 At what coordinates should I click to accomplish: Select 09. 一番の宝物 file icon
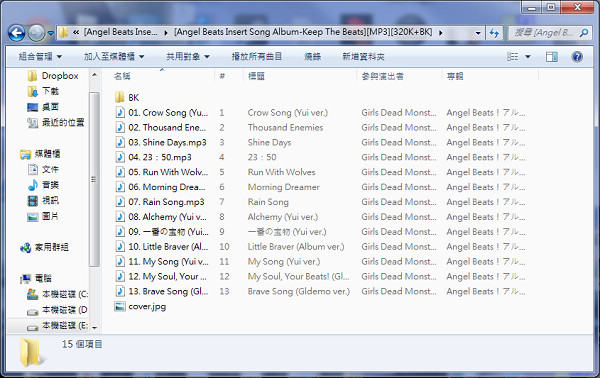120,231
